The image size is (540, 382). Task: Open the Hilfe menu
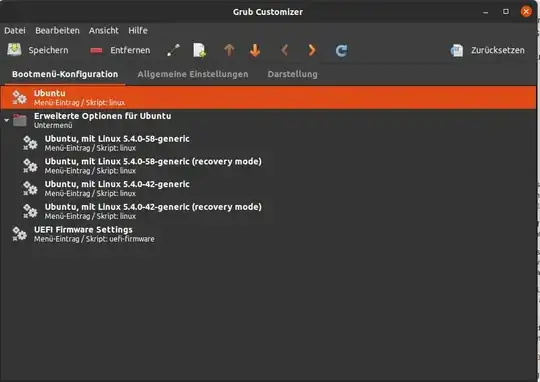[138, 30]
